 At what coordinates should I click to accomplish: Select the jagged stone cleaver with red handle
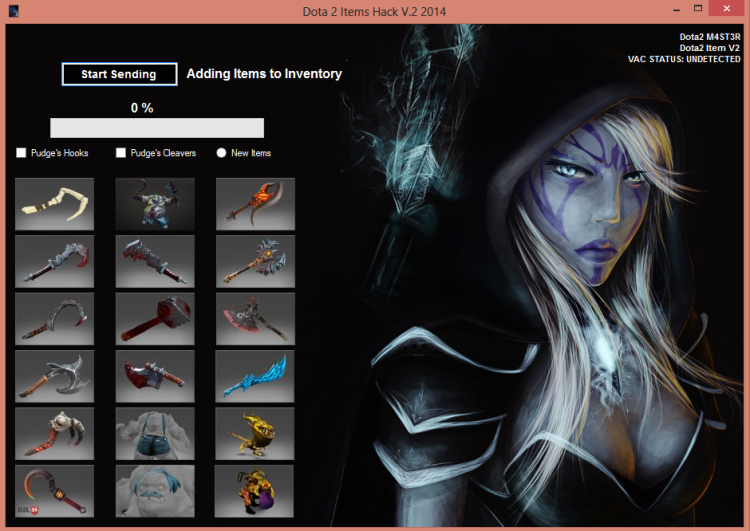[x=155, y=261]
